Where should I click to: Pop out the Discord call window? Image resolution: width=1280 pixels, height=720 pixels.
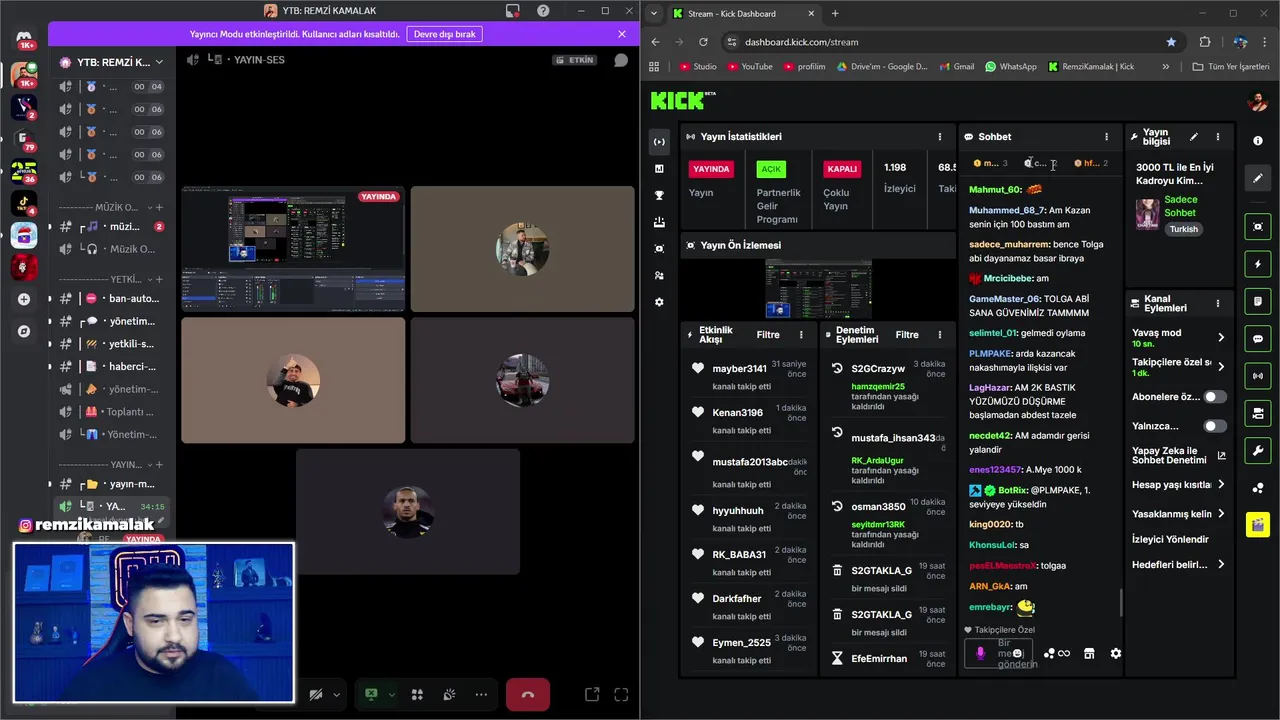[x=592, y=694]
